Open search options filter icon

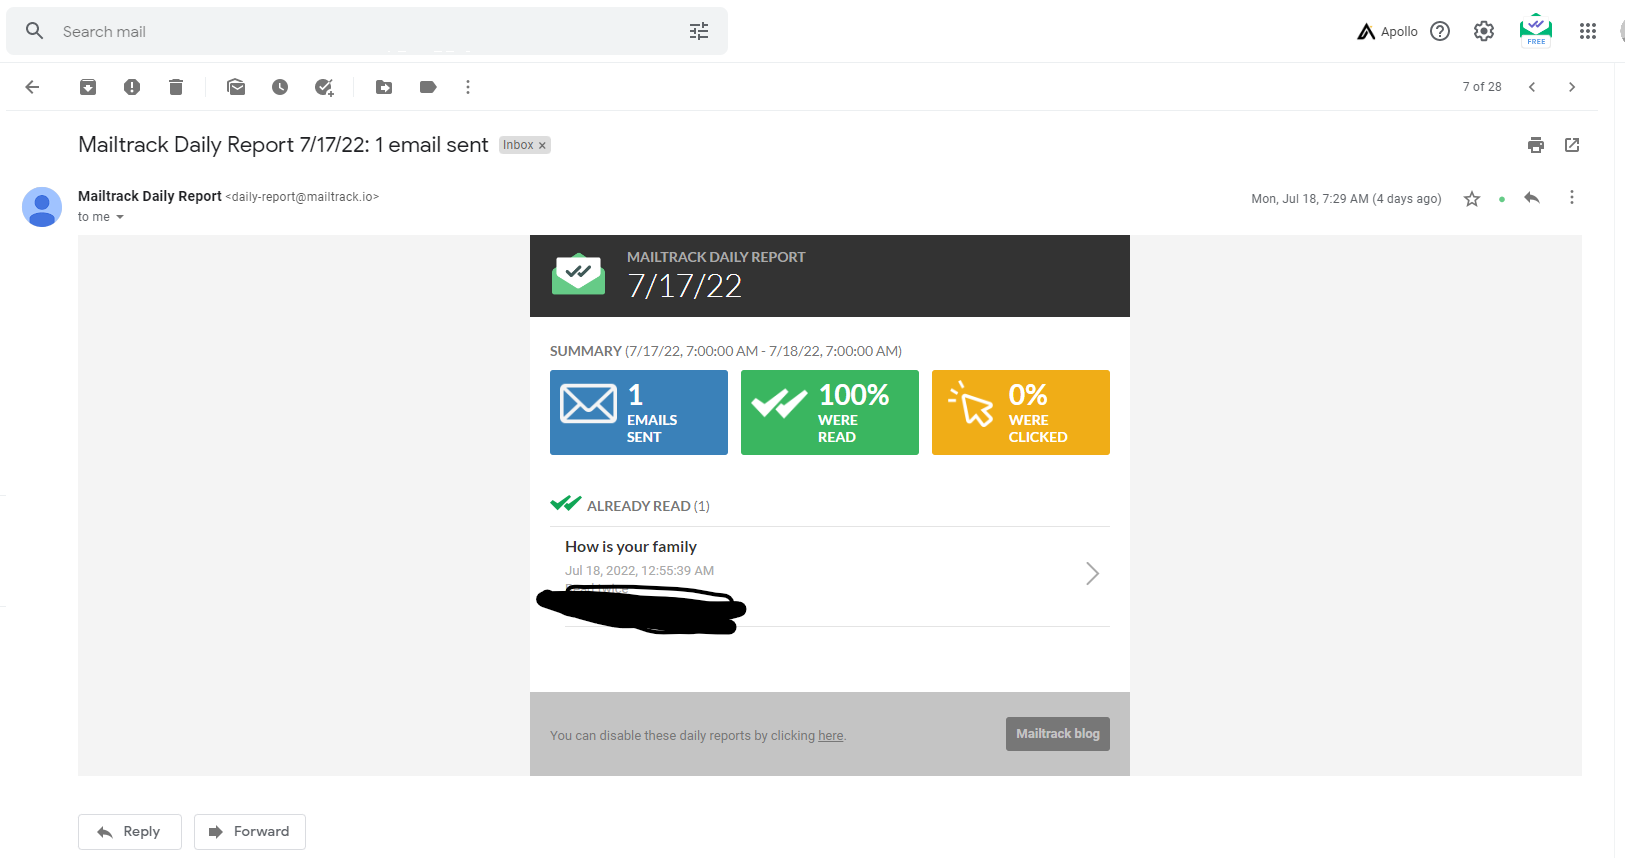point(699,31)
